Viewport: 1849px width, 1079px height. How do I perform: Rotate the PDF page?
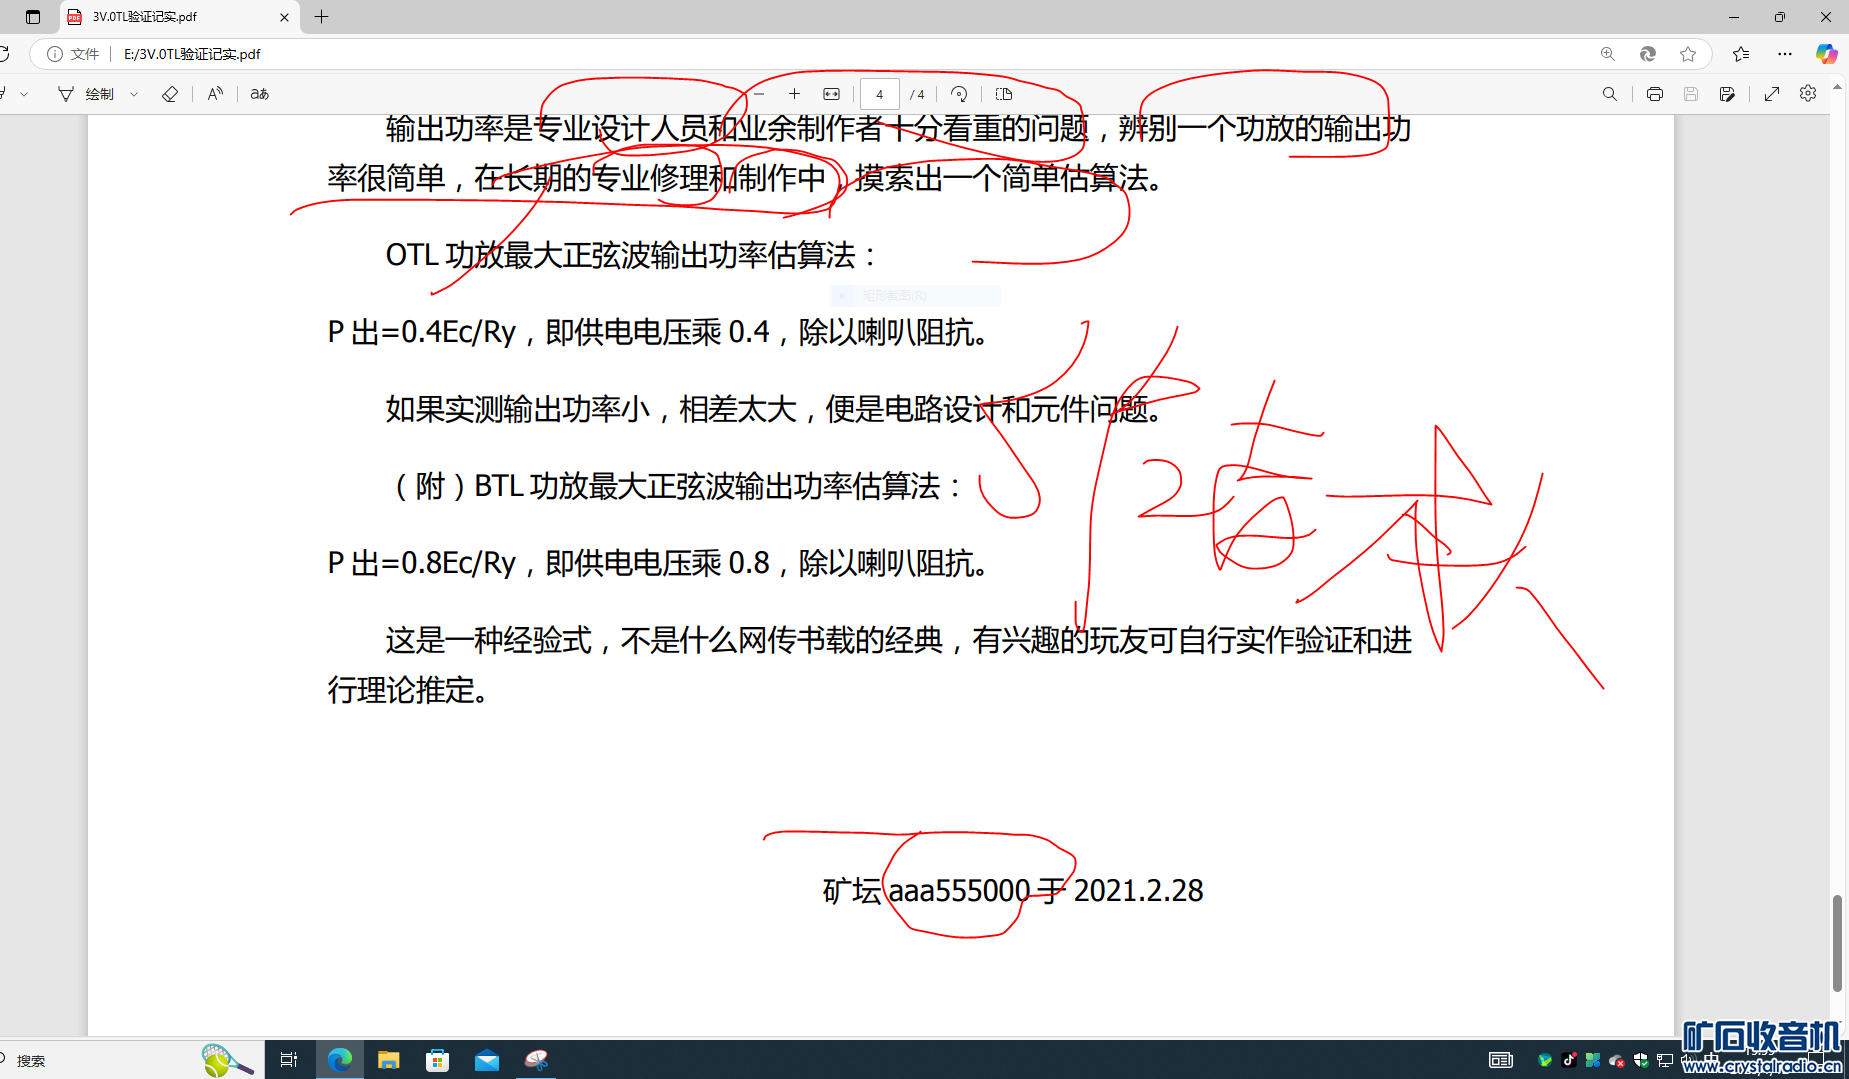pyautogui.click(x=959, y=94)
